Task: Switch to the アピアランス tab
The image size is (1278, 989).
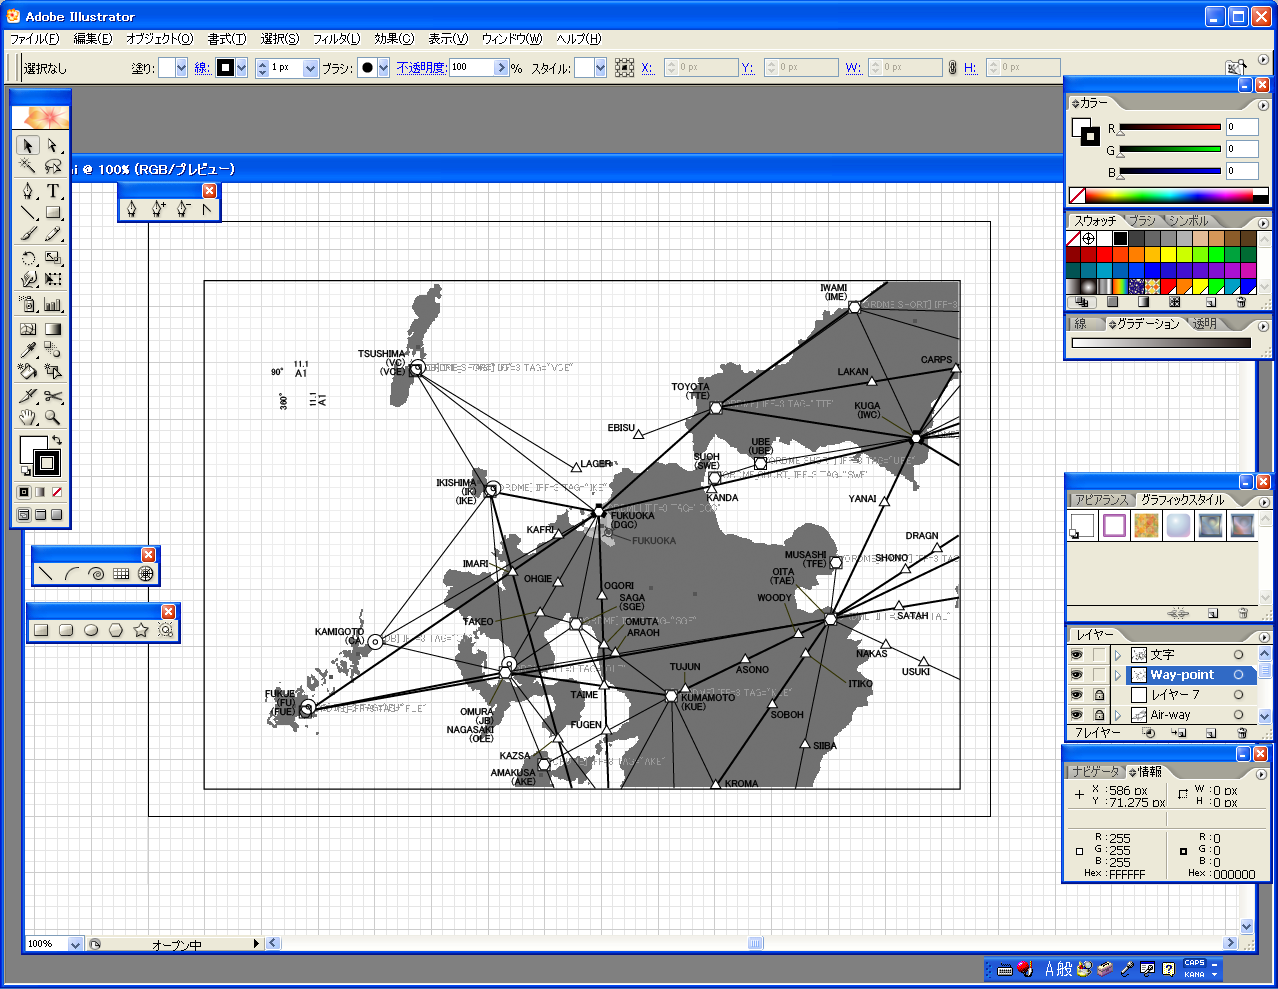Action: (x=1101, y=500)
